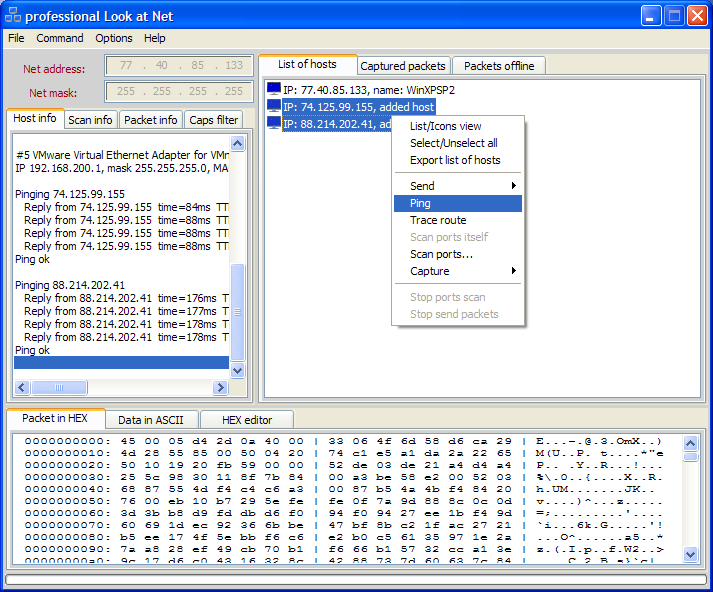Open the Captured packets tab
Viewport: 713px width, 592px height.
click(x=403, y=66)
